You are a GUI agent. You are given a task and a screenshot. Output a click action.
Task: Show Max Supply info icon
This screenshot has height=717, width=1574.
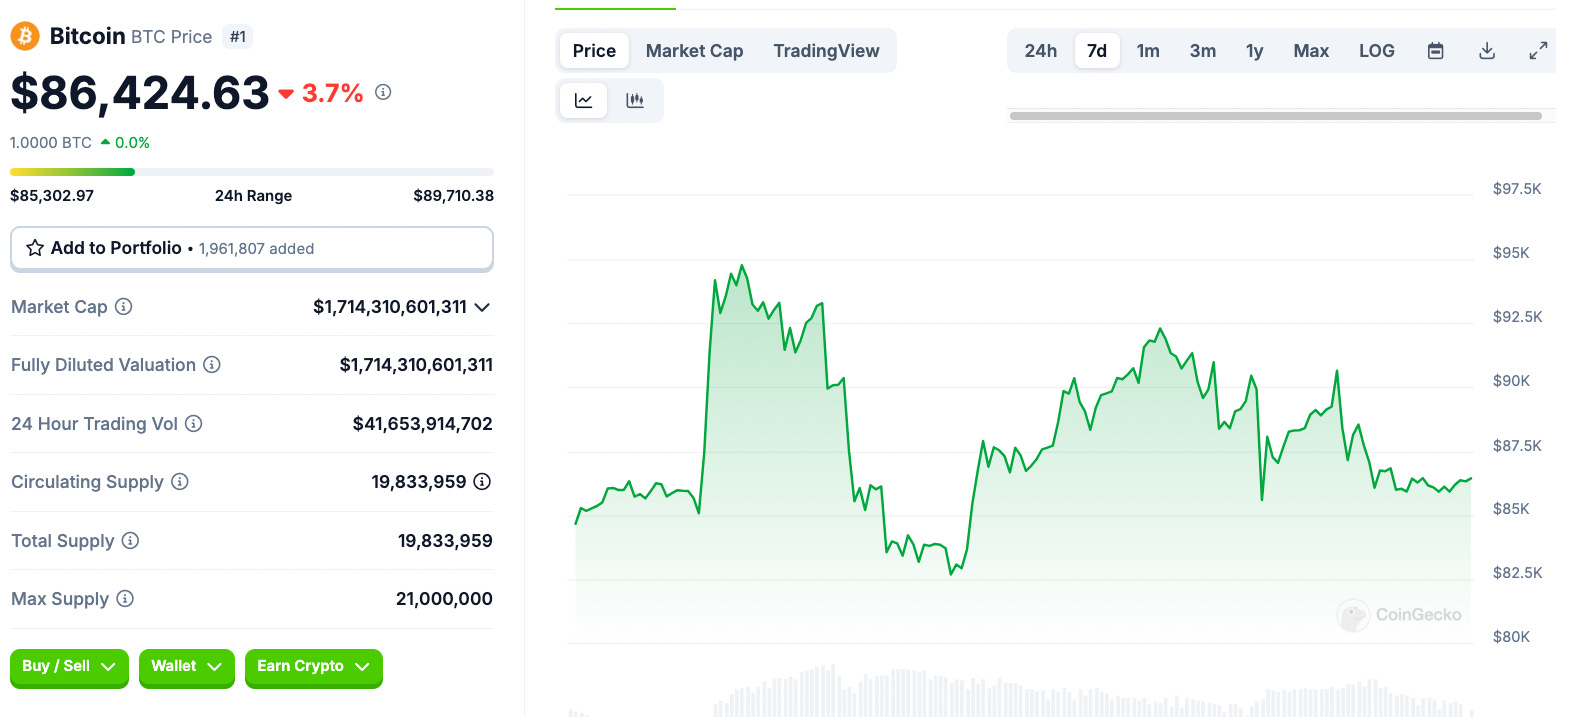point(125,599)
